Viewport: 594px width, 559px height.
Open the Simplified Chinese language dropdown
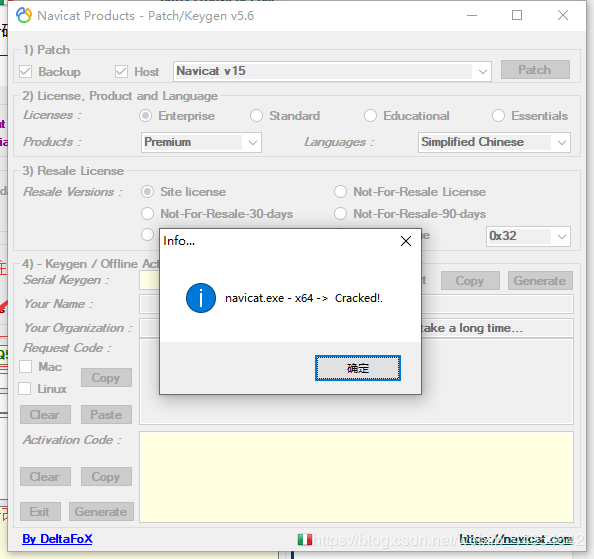pyautogui.click(x=494, y=142)
